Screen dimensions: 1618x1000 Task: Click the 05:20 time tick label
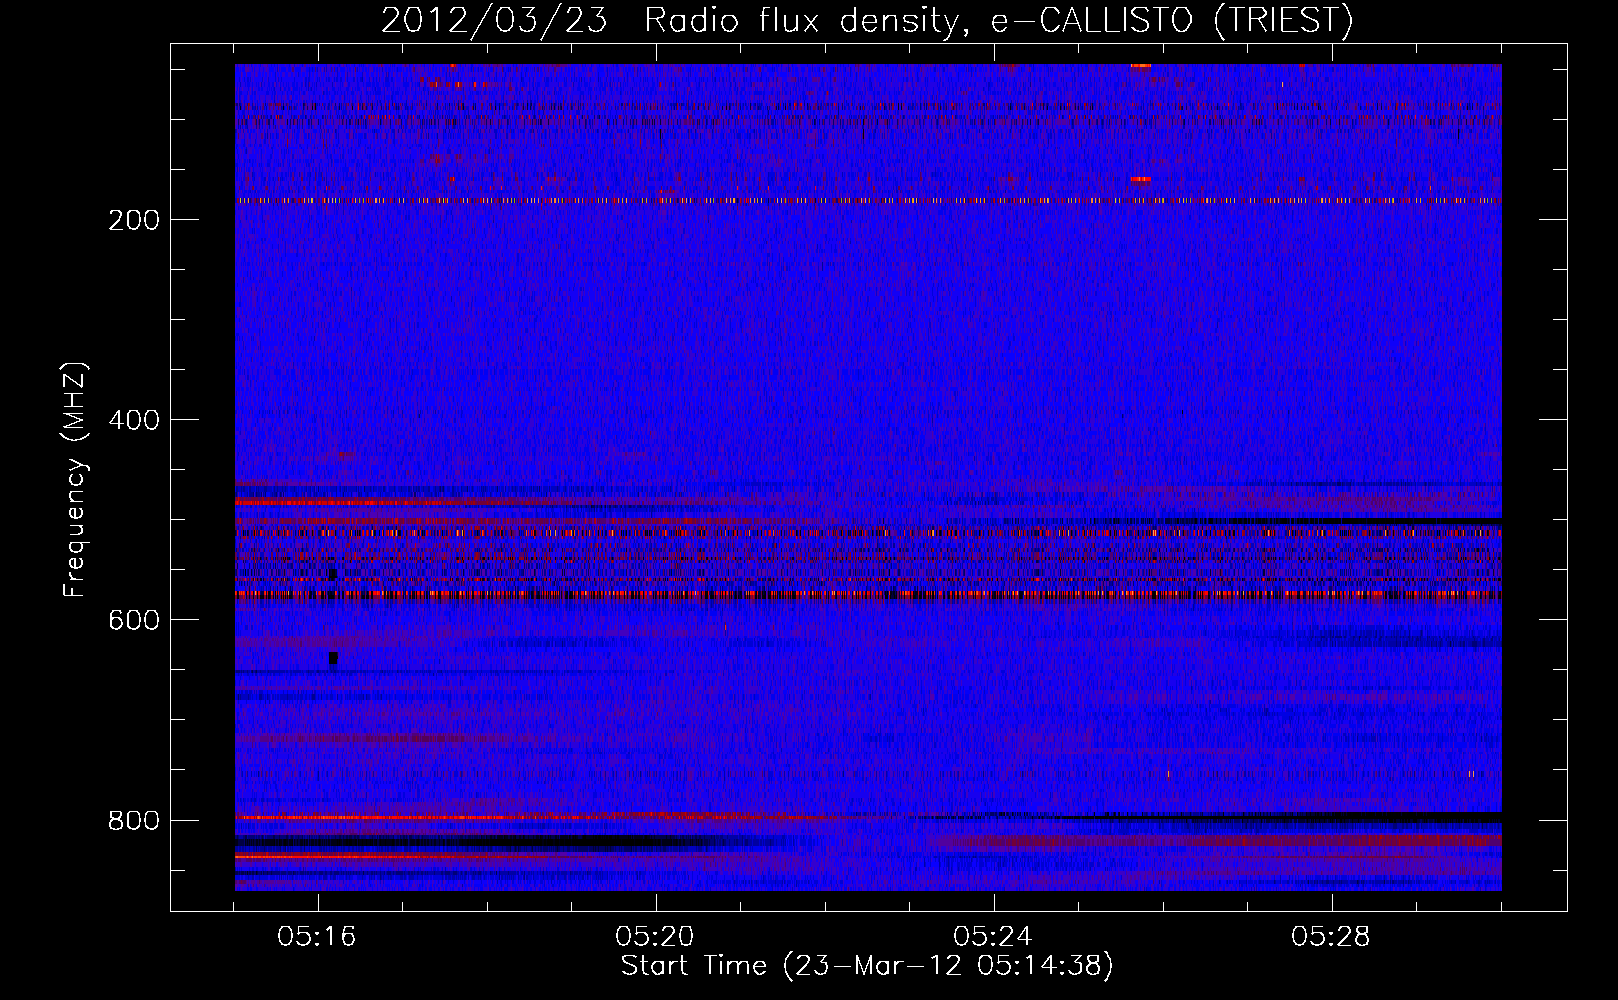click(656, 937)
